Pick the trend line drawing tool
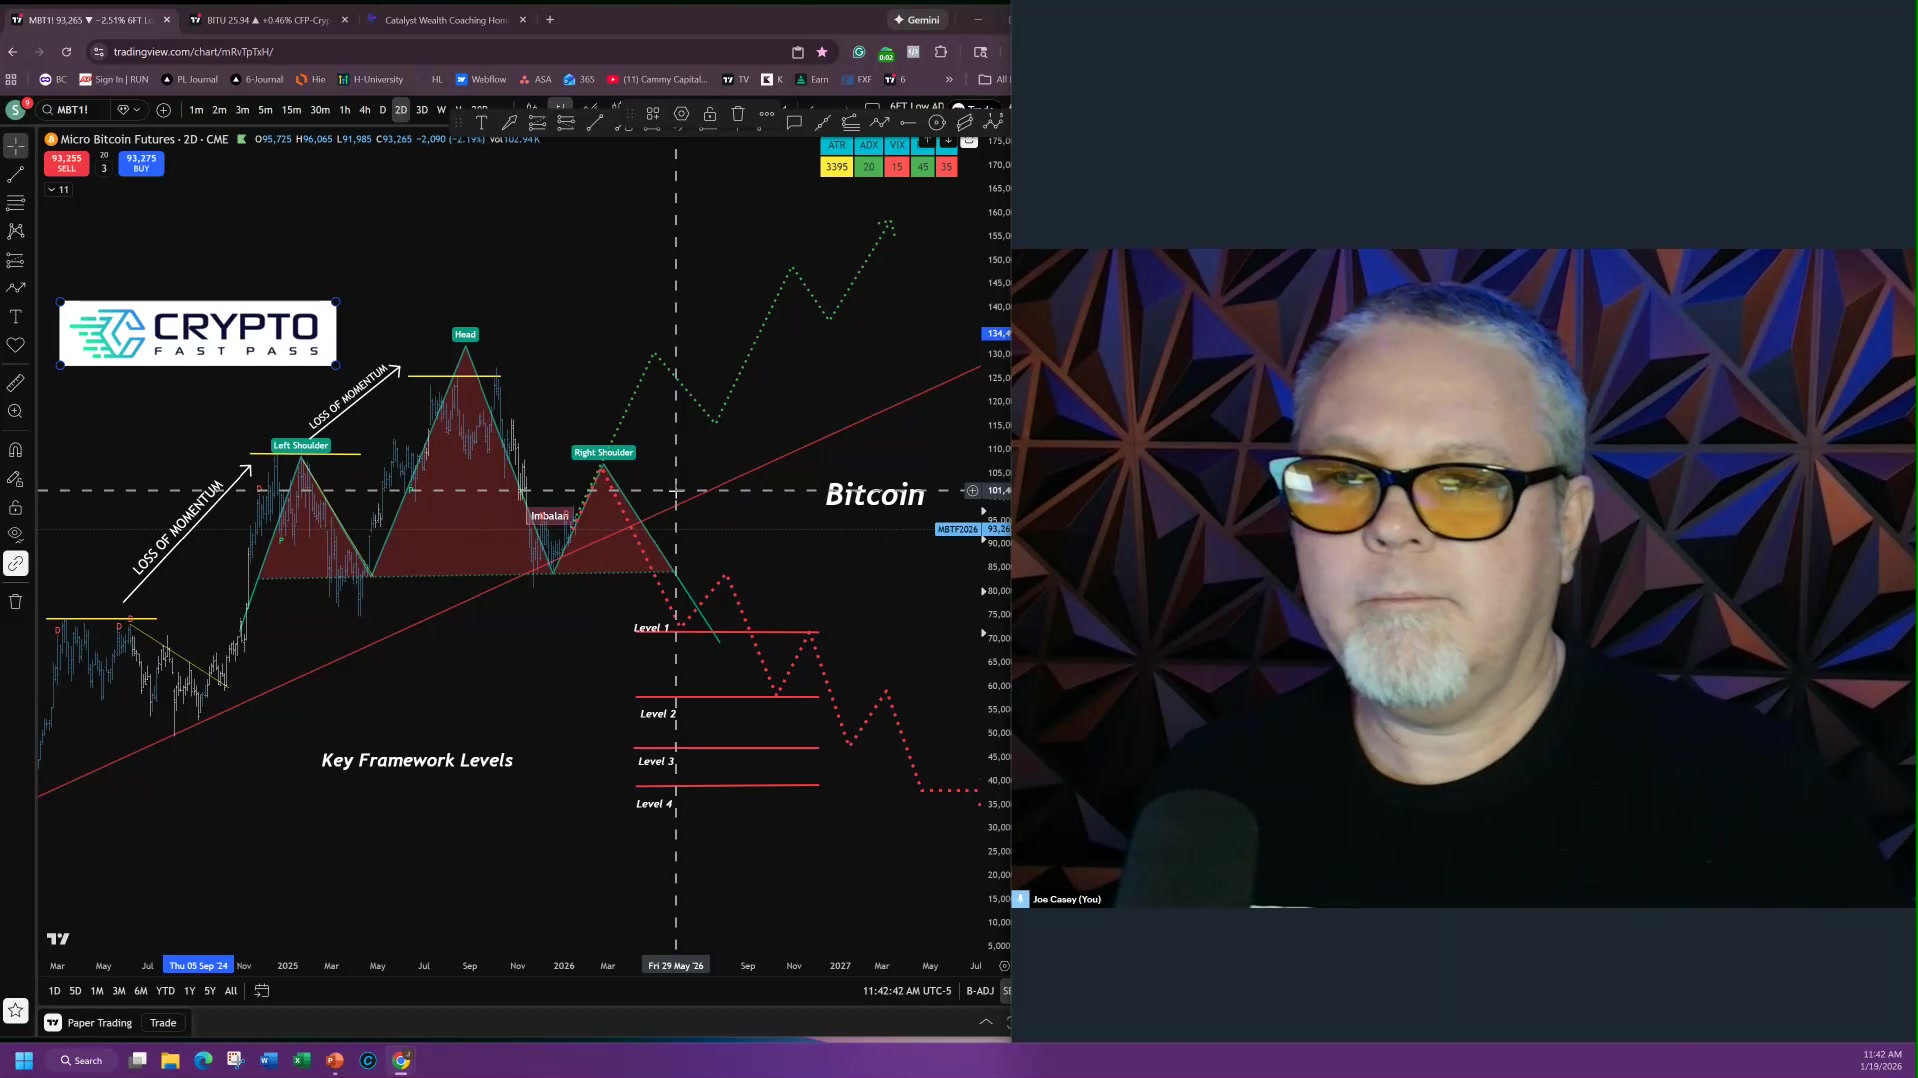 (16, 175)
